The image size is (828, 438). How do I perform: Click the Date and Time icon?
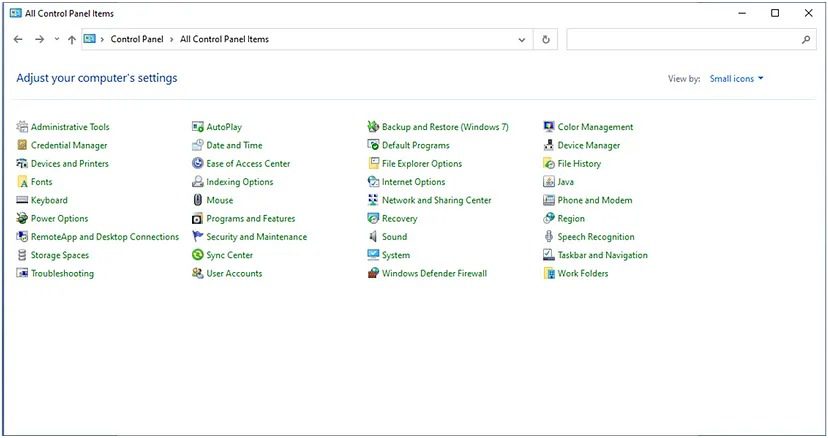197,145
